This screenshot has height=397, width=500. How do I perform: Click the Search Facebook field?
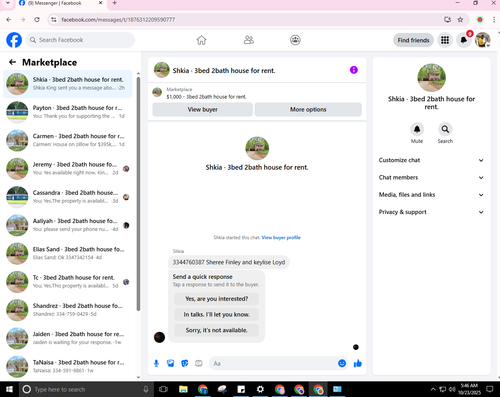pyautogui.click(x=80, y=40)
